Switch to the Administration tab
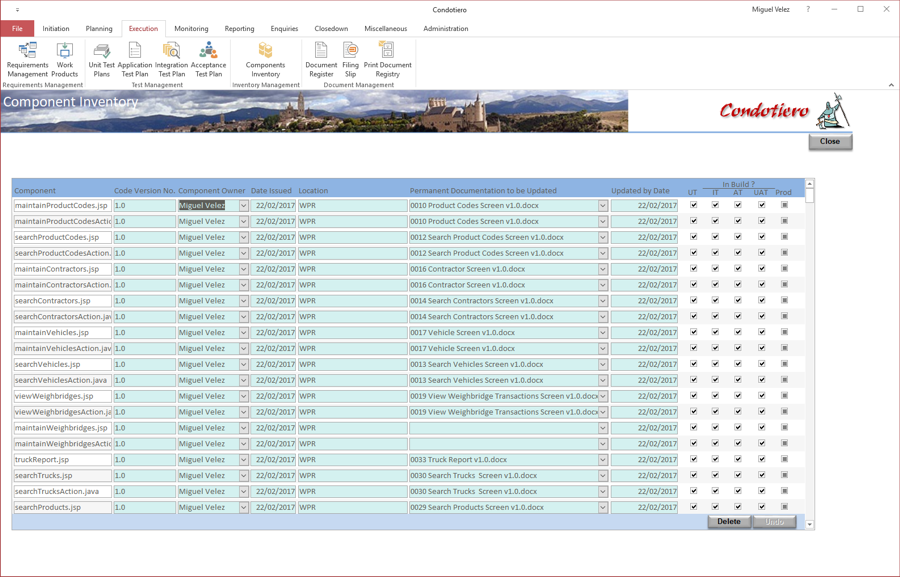The height and width of the screenshot is (577, 900). (x=445, y=29)
